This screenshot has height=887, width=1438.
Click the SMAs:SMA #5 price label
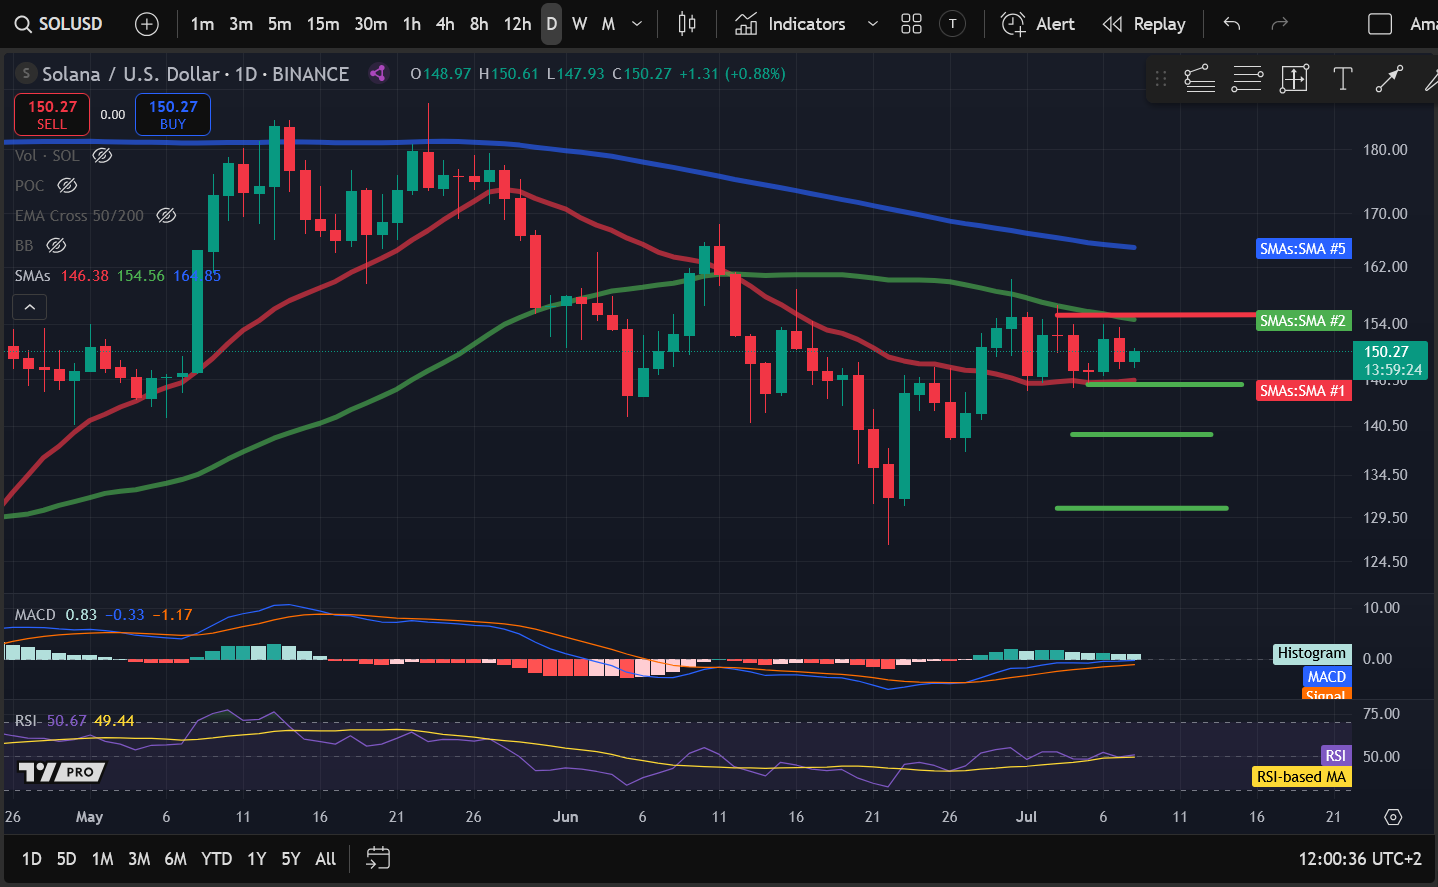click(1302, 248)
